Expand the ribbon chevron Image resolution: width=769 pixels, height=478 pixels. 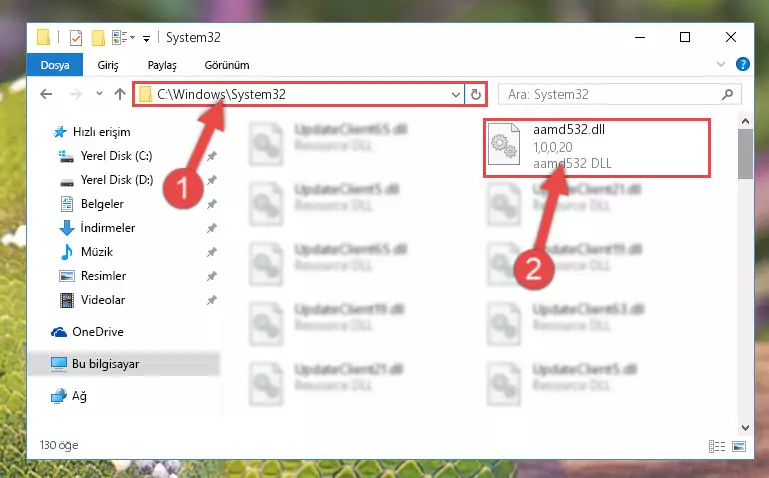[x=720, y=64]
